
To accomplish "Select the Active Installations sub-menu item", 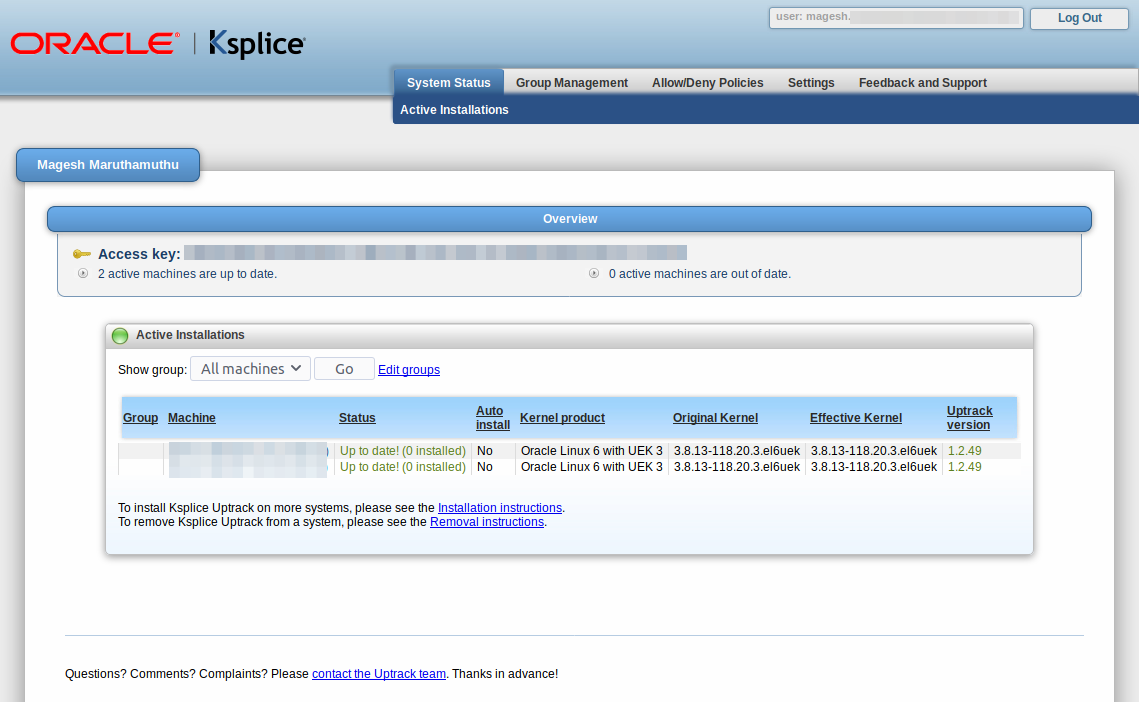I will pyautogui.click(x=454, y=110).
